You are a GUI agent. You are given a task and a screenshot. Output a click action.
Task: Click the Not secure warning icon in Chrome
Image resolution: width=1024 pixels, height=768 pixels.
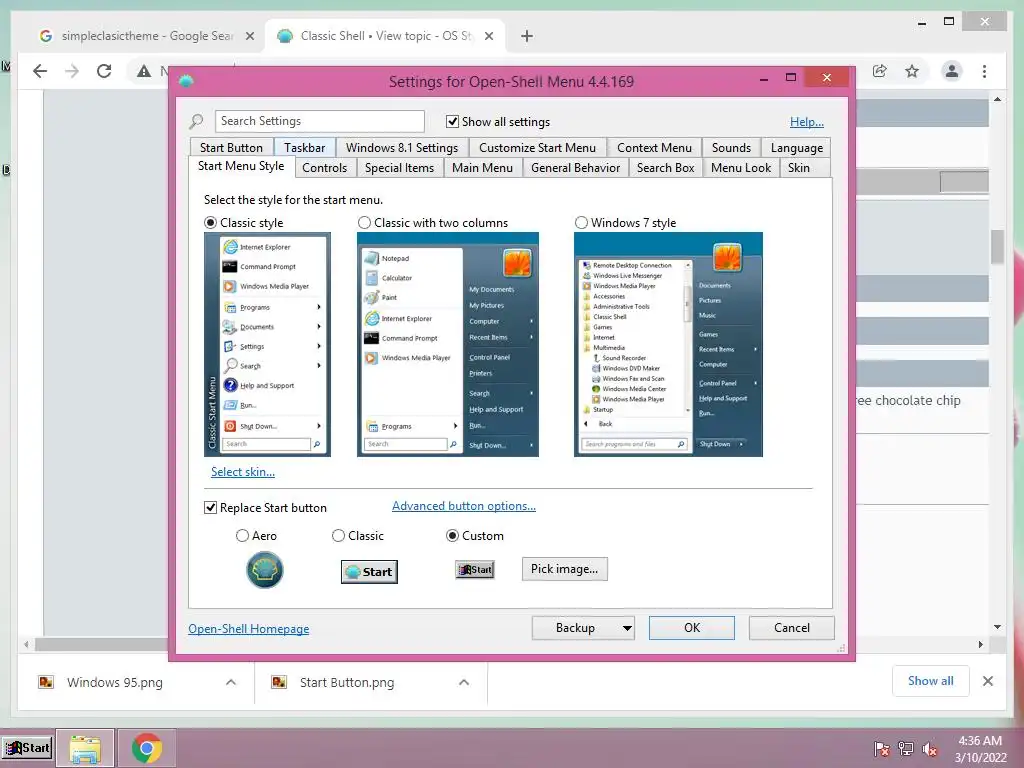pyautogui.click(x=144, y=71)
